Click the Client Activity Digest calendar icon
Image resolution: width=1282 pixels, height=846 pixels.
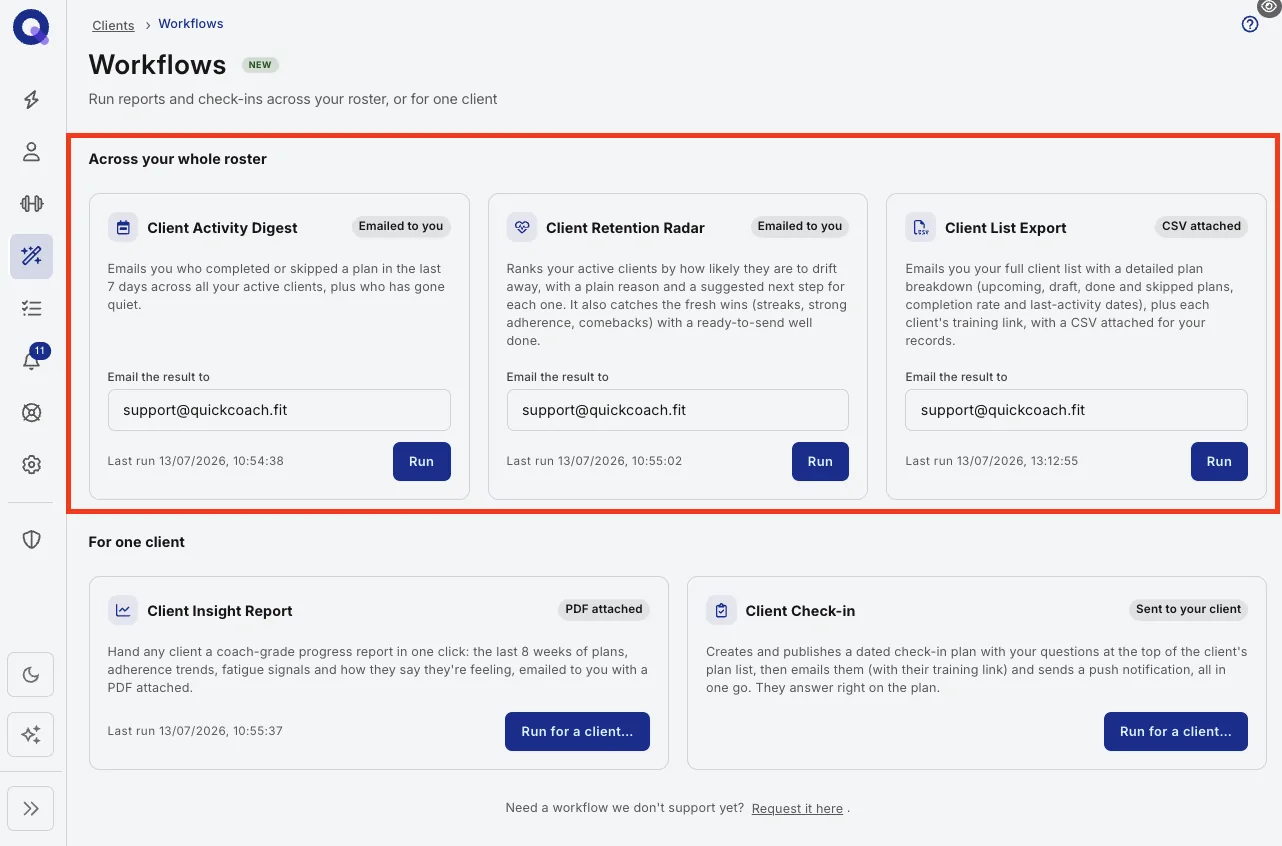(123, 228)
